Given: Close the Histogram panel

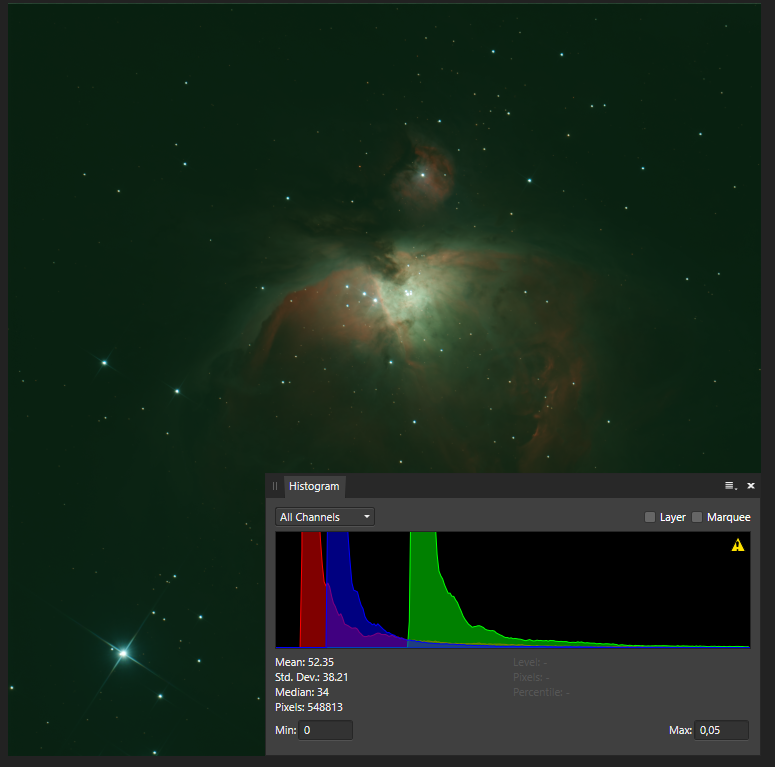Looking at the screenshot, I should point(751,486).
